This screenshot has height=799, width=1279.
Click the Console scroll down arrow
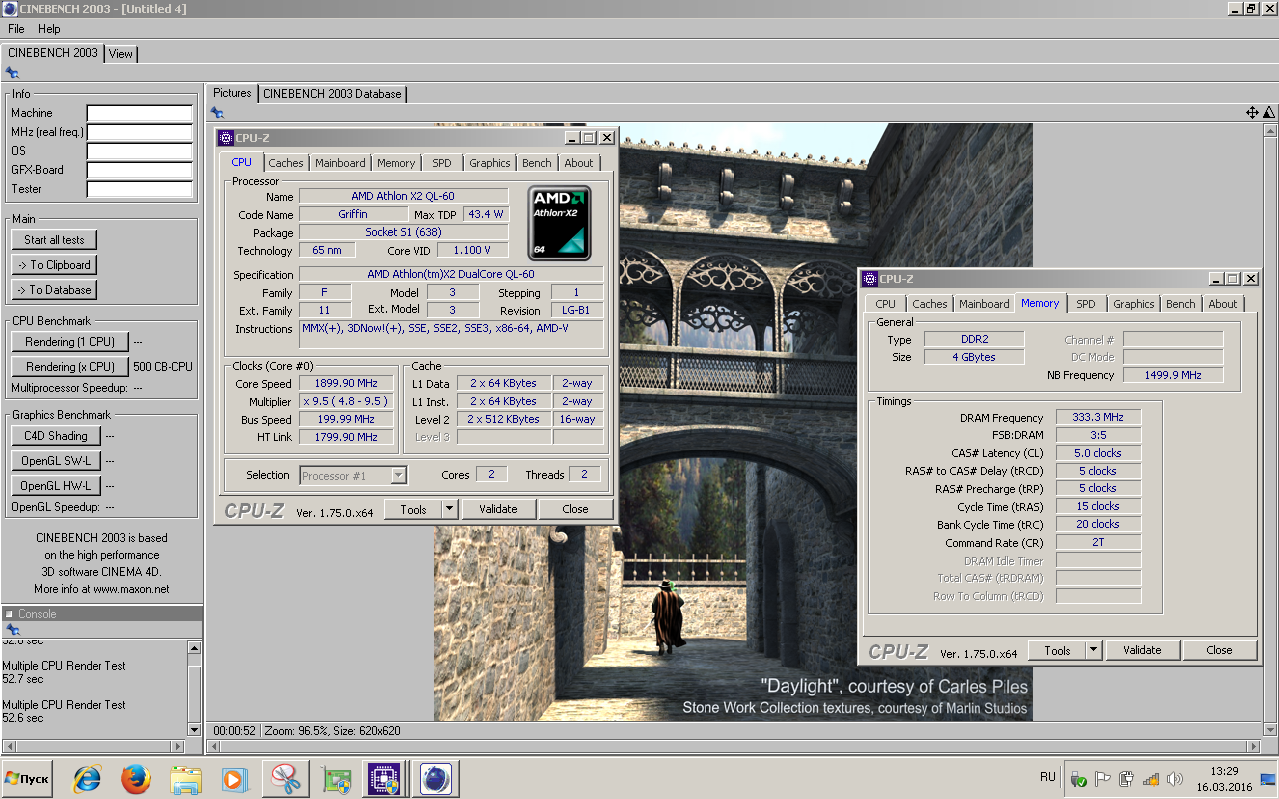pos(195,729)
